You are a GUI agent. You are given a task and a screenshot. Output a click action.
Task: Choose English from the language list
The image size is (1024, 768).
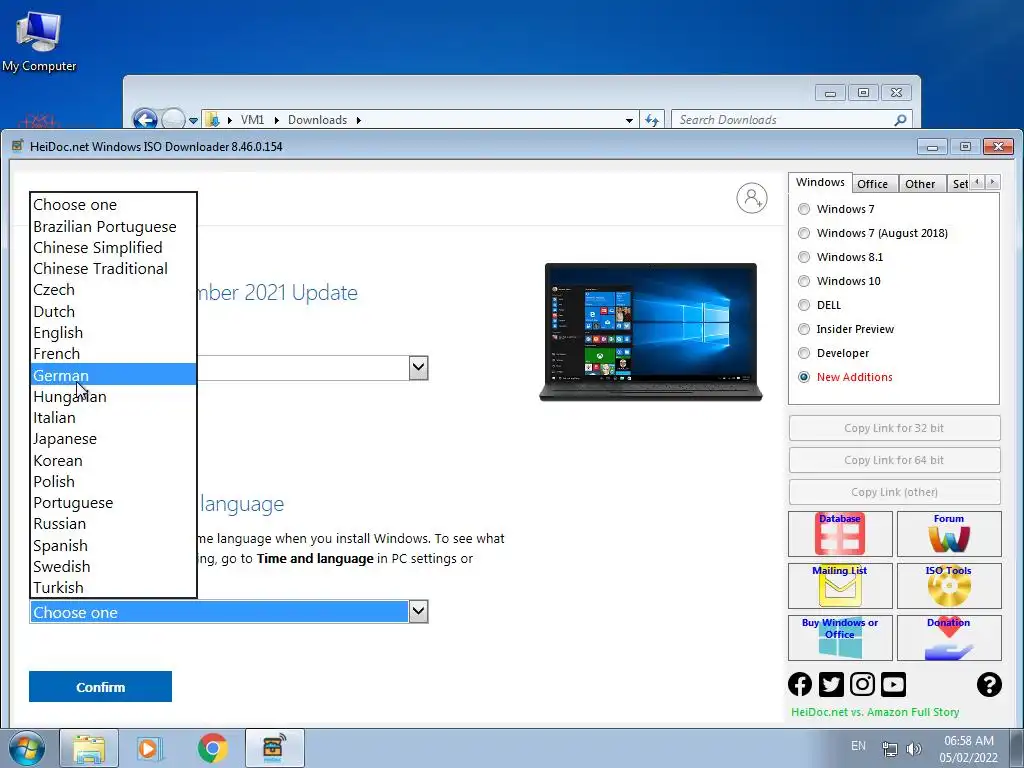(x=114, y=332)
